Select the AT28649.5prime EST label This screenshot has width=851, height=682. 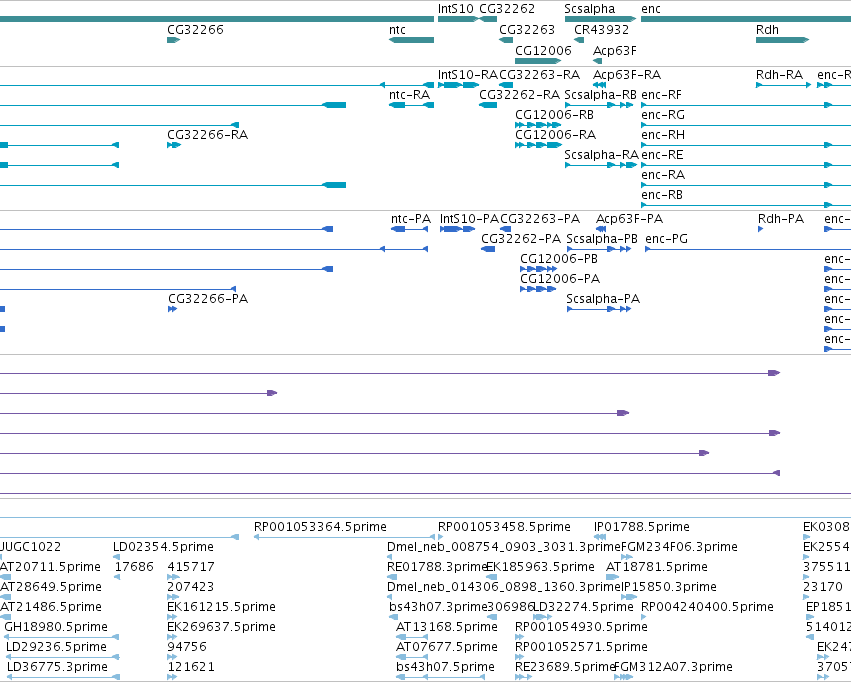click(x=50, y=587)
